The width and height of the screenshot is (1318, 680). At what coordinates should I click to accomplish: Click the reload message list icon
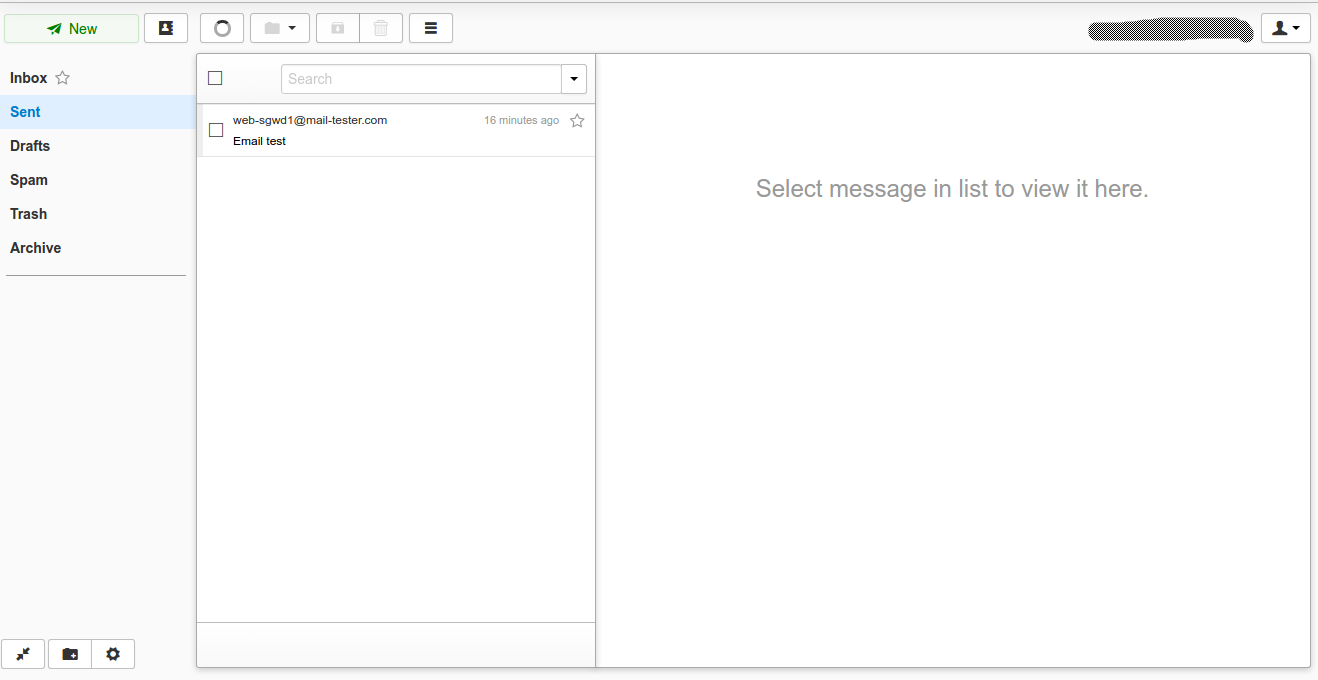coord(222,28)
